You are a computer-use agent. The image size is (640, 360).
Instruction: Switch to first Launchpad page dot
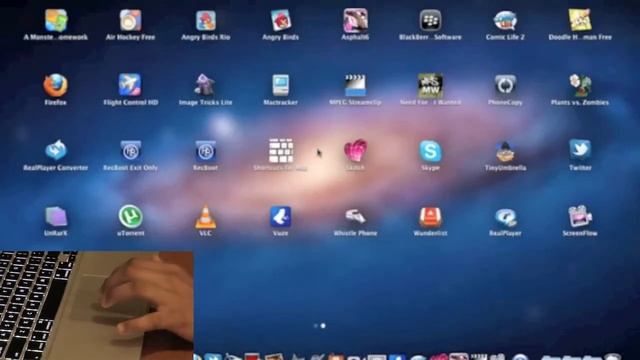coord(316,326)
